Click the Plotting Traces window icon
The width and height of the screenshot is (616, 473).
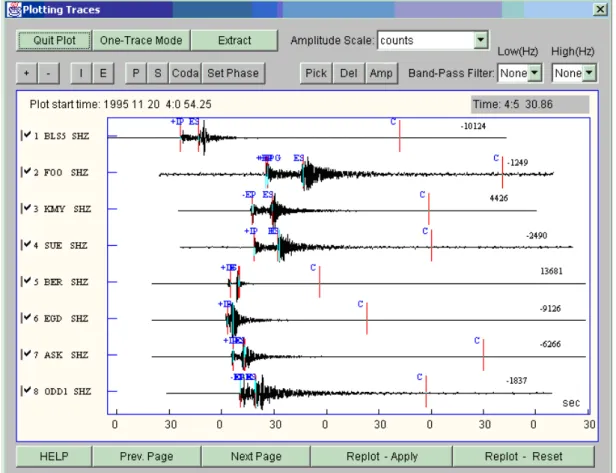pyautogui.click(x=14, y=9)
